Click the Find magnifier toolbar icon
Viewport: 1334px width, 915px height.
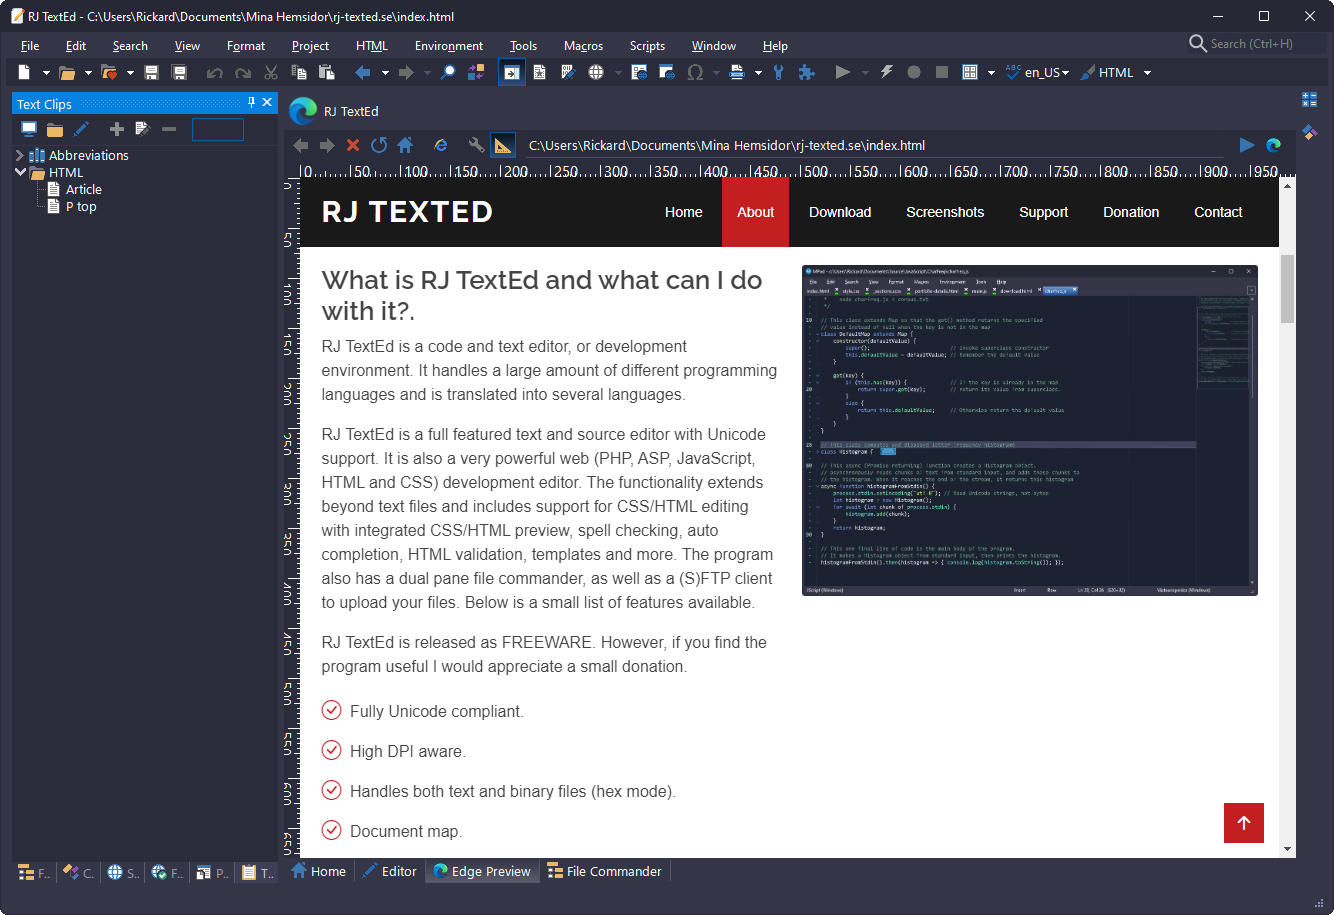(448, 73)
